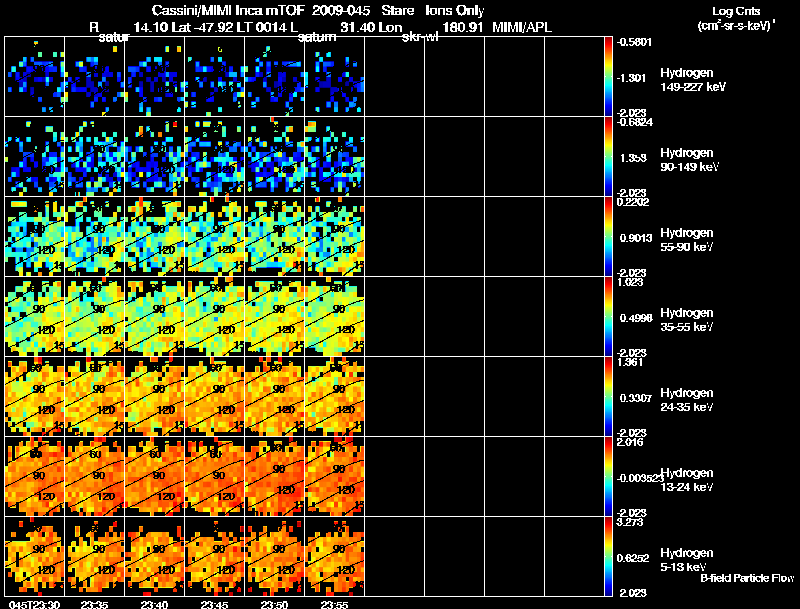Click the '3.273' color scale maximum value

click(630, 522)
